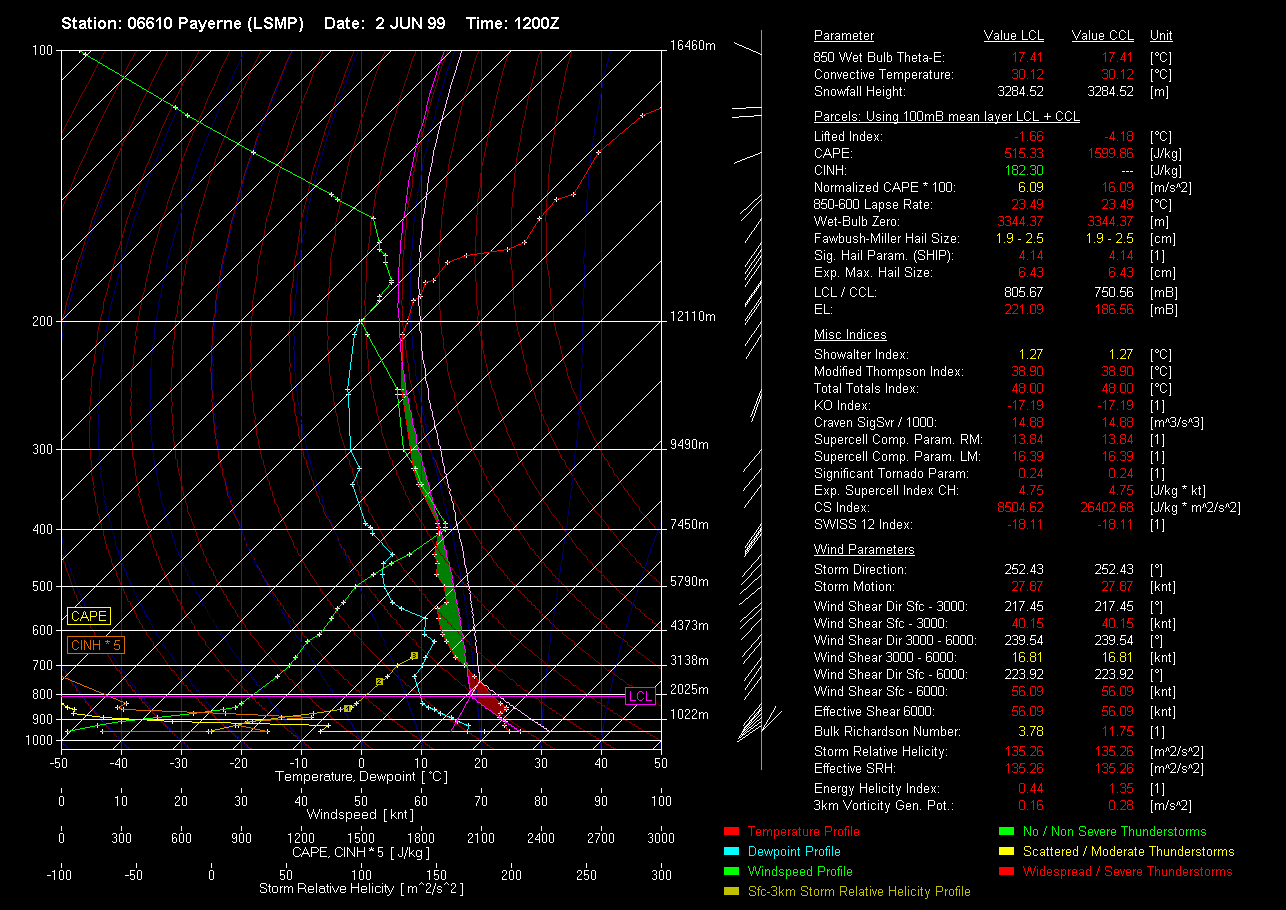This screenshot has height=910, width=1286.
Task: Select the Value LCL column header
Action: coord(1014,36)
